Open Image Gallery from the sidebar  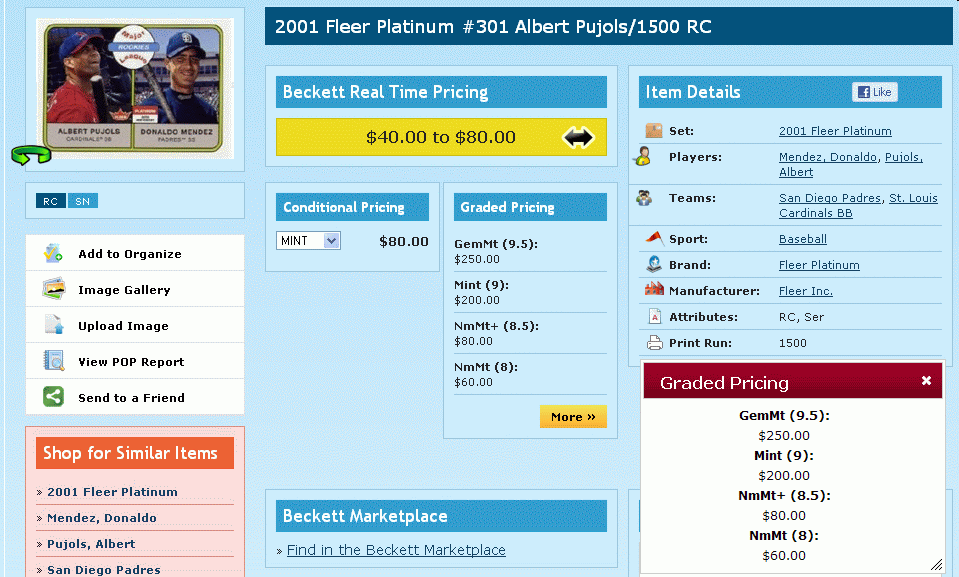click(x=135, y=289)
